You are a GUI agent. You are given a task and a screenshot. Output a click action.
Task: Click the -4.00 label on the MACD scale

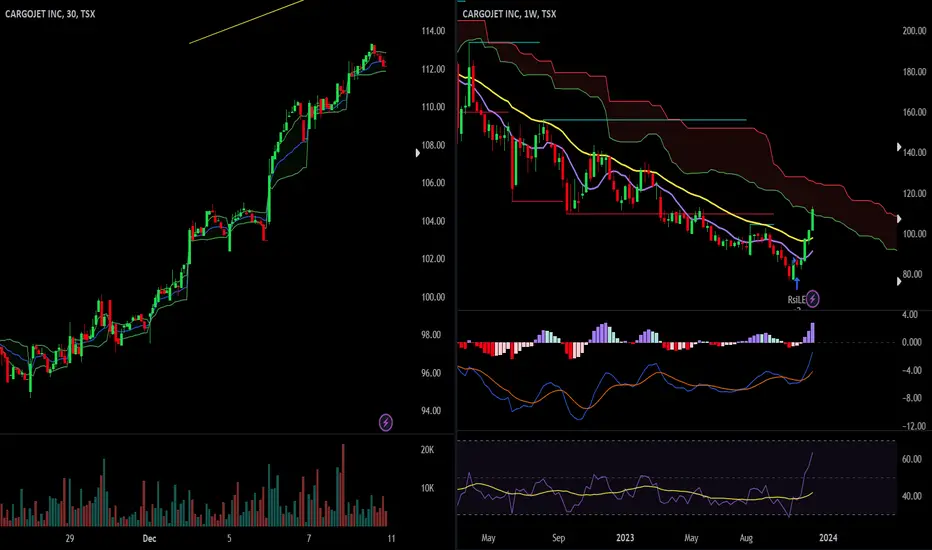click(x=911, y=370)
